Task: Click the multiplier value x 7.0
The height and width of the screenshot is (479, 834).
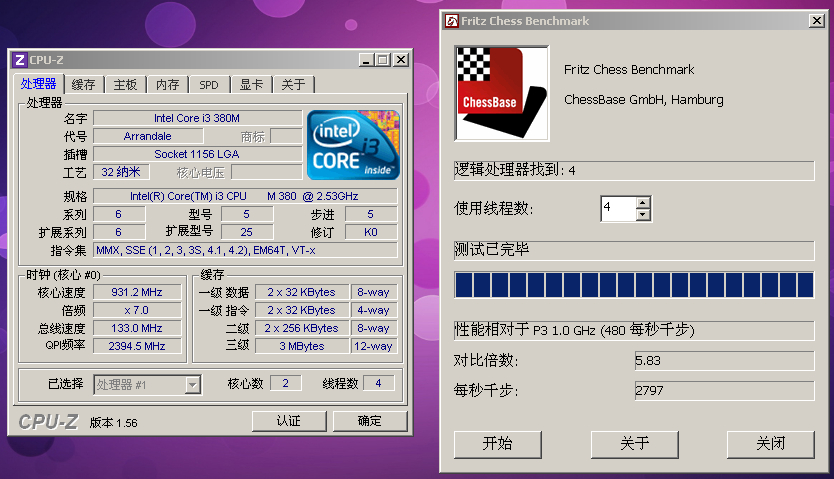Action: 137,310
